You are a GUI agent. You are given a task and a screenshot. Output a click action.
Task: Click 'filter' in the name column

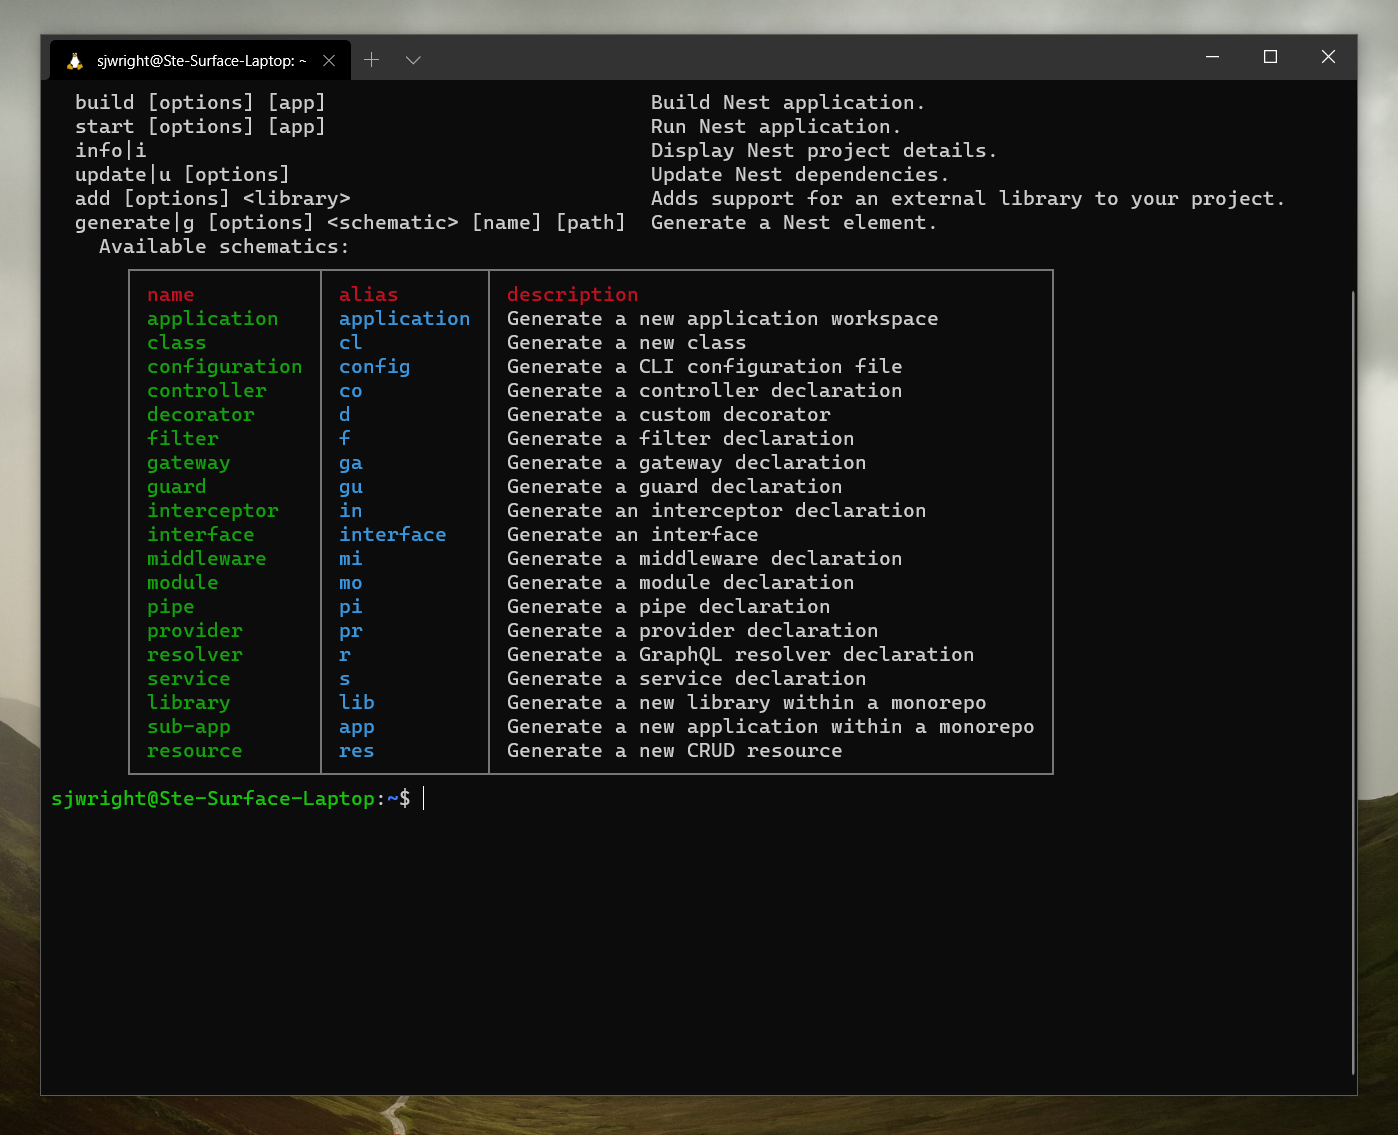pyautogui.click(x=183, y=439)
